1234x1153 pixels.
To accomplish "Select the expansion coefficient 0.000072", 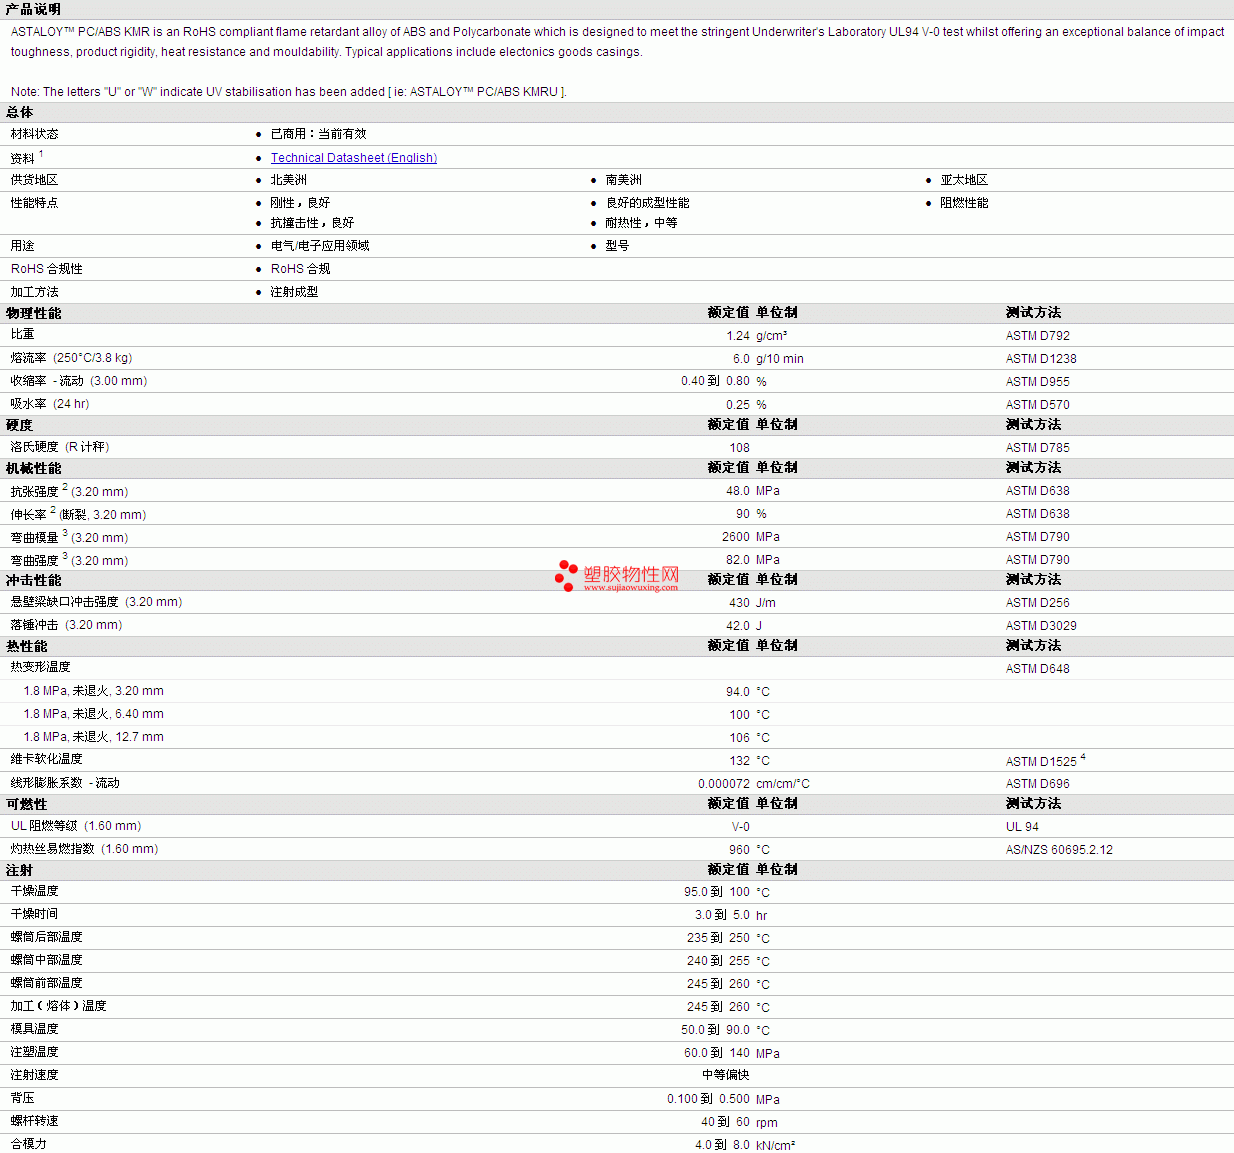I will click(724, 784).
